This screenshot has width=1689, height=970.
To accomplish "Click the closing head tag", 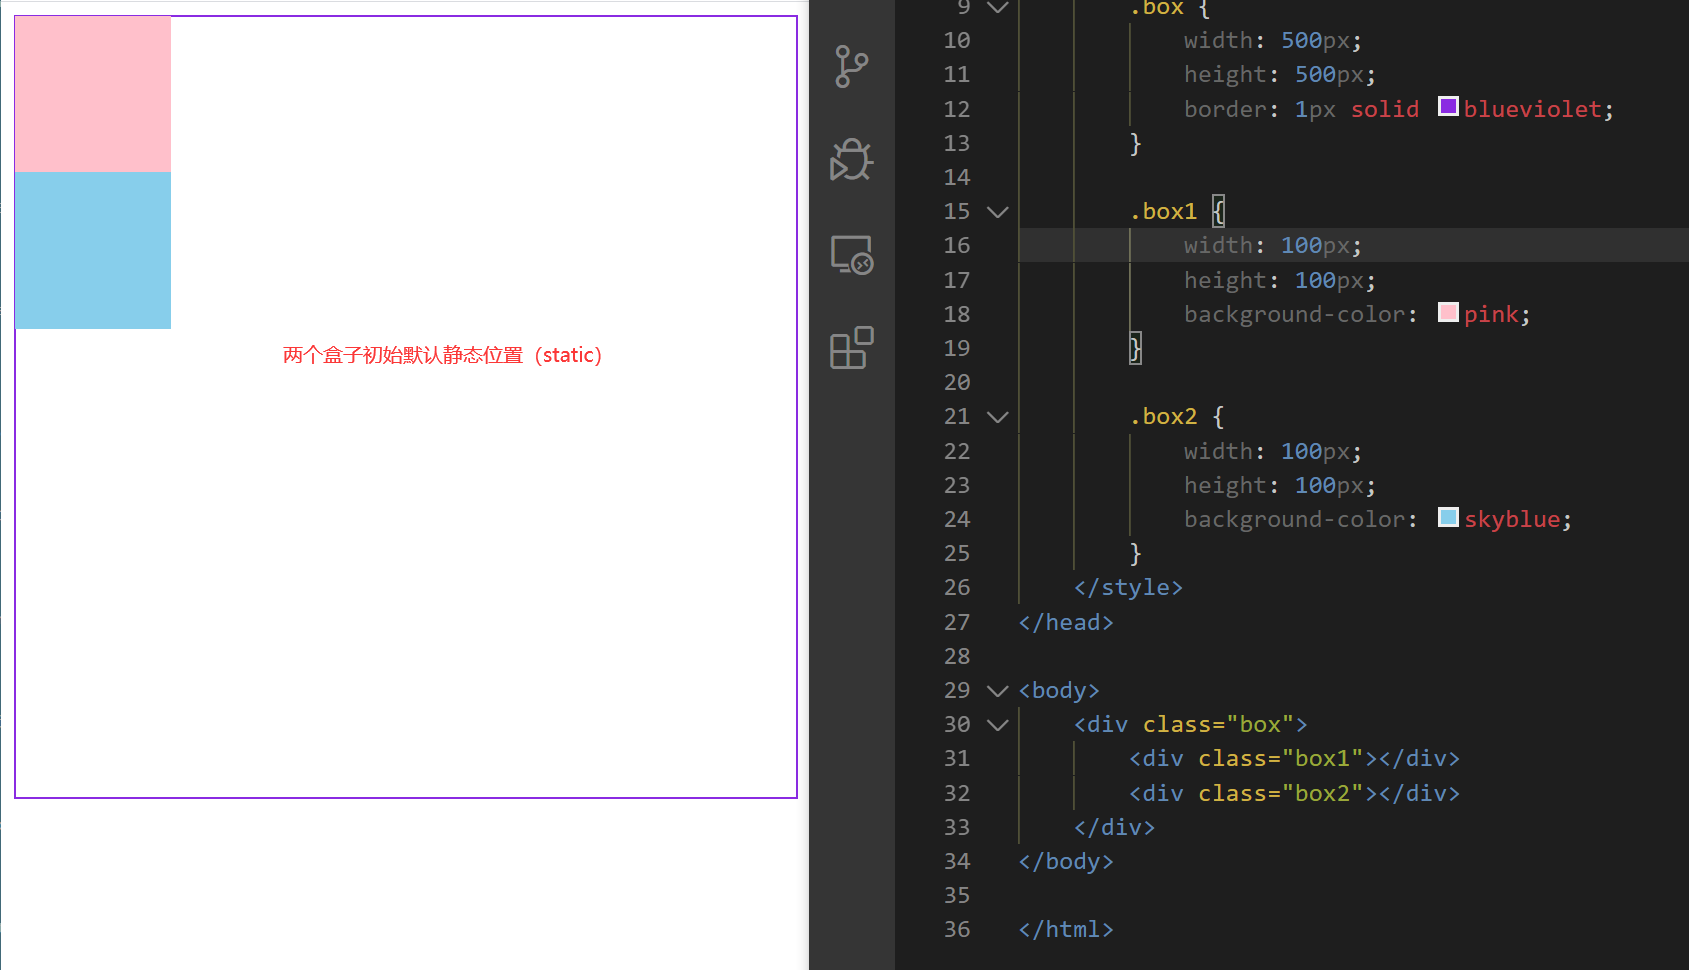I will pyautogui.click(x=1066, y=623).
